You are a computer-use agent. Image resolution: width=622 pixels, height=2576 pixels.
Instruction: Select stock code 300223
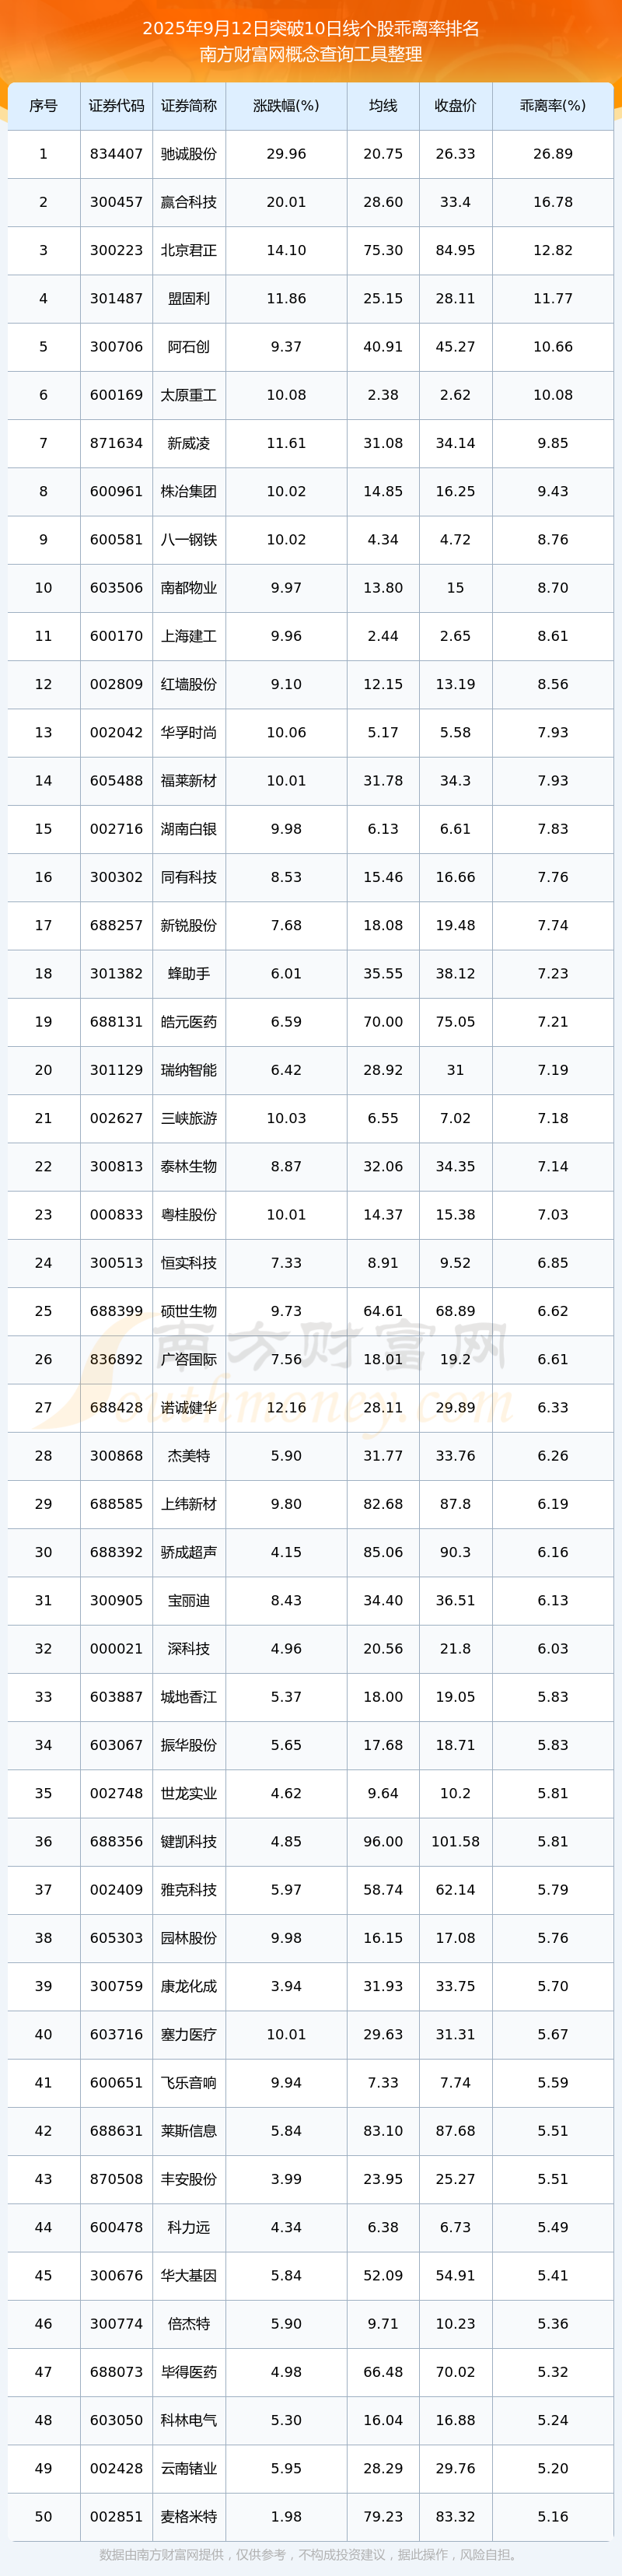click(x=116, y=250)
